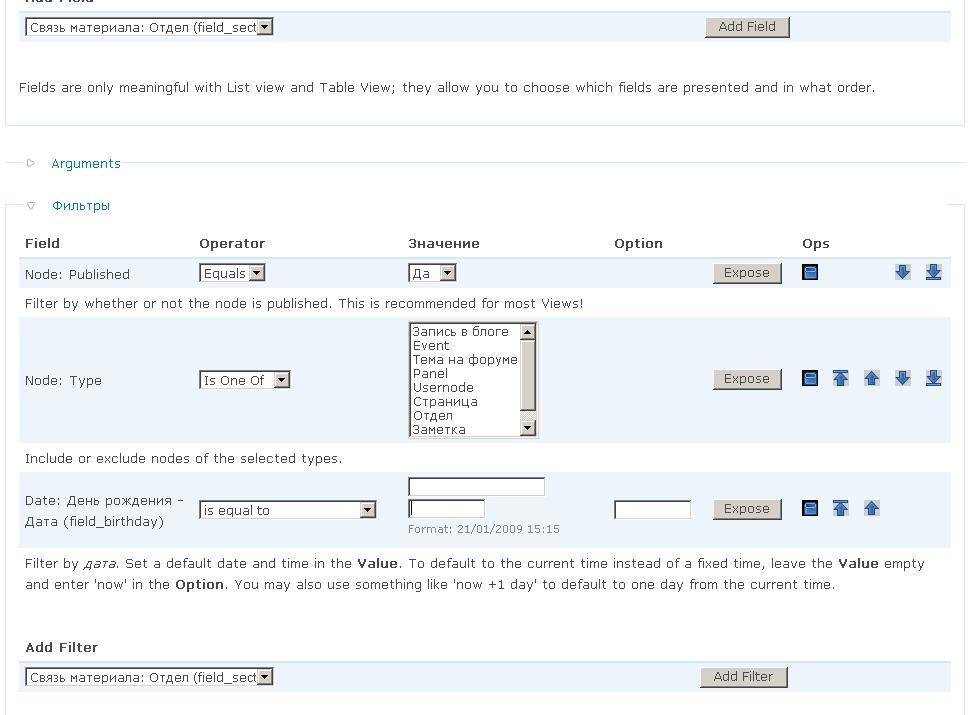The height and width of the screenshot is (715, 969).
Task: Click the 'Operator' column header
Action: 232,243
